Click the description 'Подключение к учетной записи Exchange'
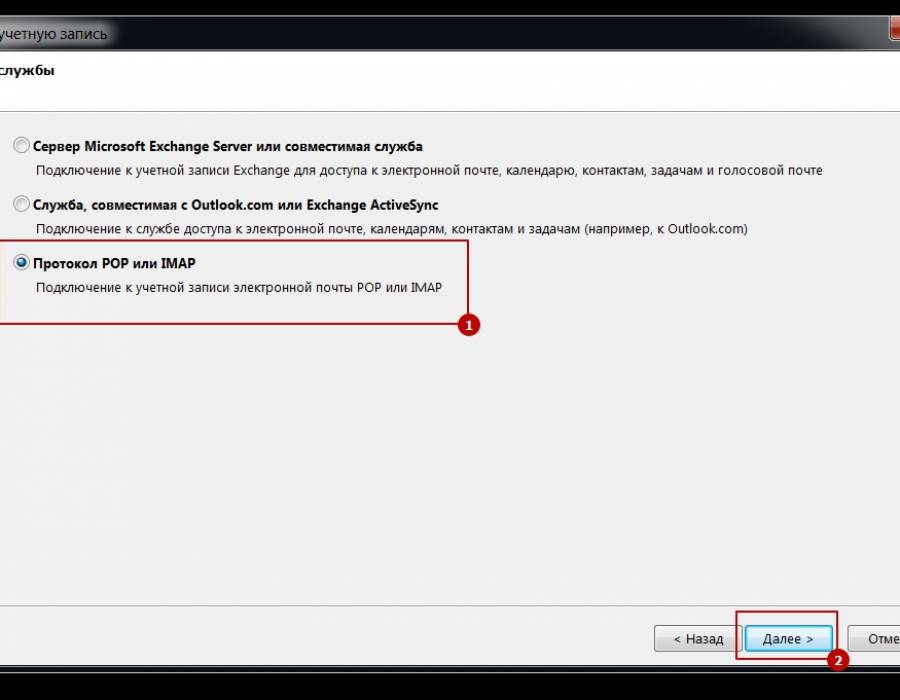The height and width of the screenshot is (700, 900). coord(429,170)
